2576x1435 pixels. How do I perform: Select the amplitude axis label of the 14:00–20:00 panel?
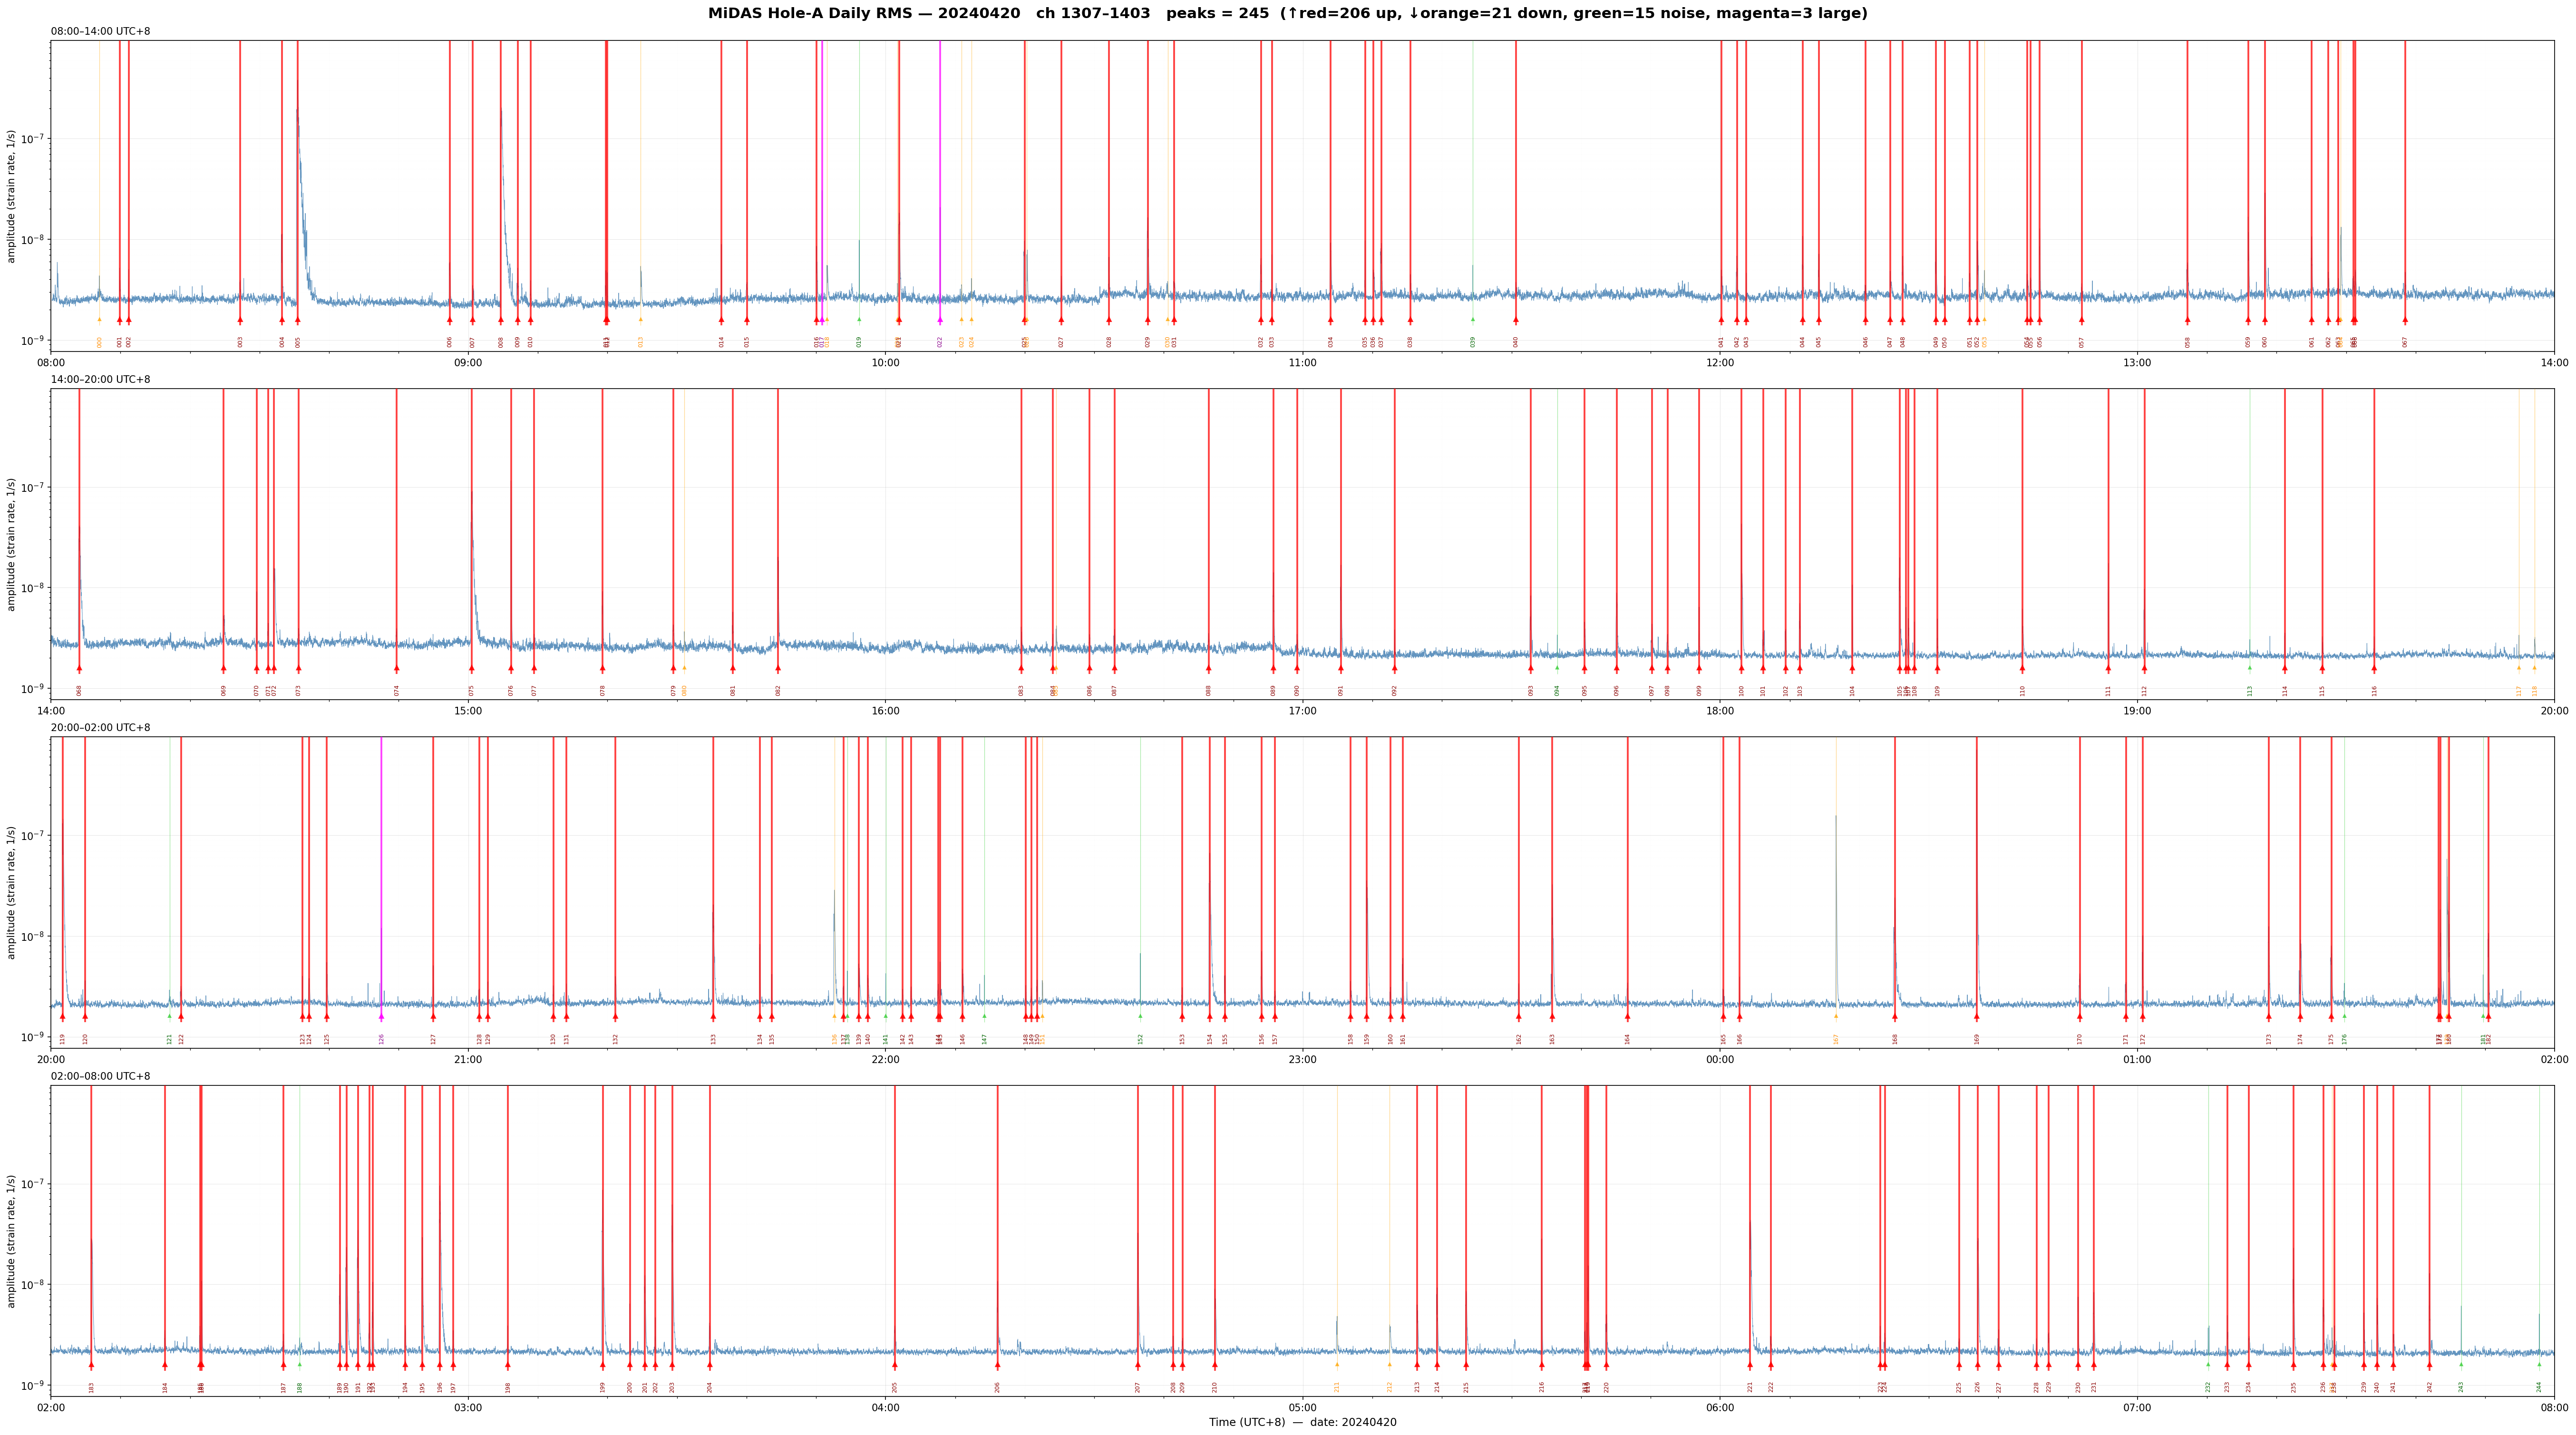(12, 544)
